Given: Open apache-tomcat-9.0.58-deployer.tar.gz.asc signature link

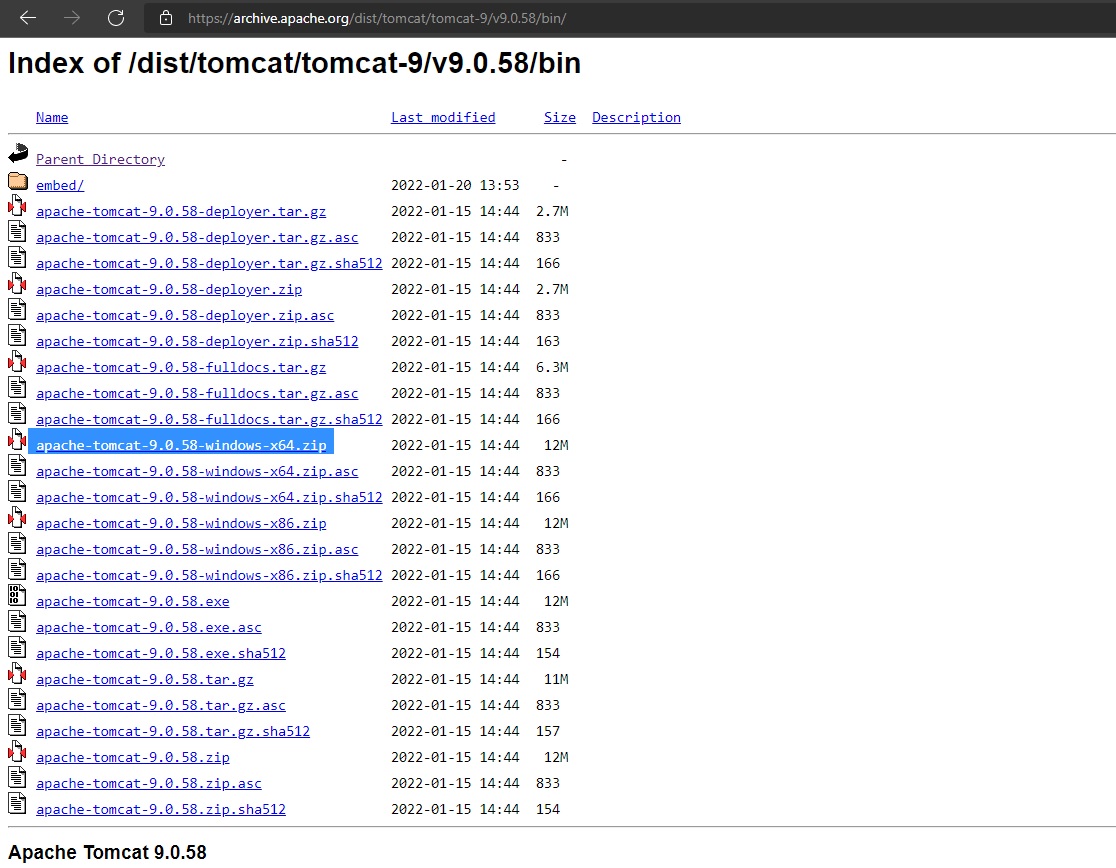Looking at the screenshot, I should (197, 237).
